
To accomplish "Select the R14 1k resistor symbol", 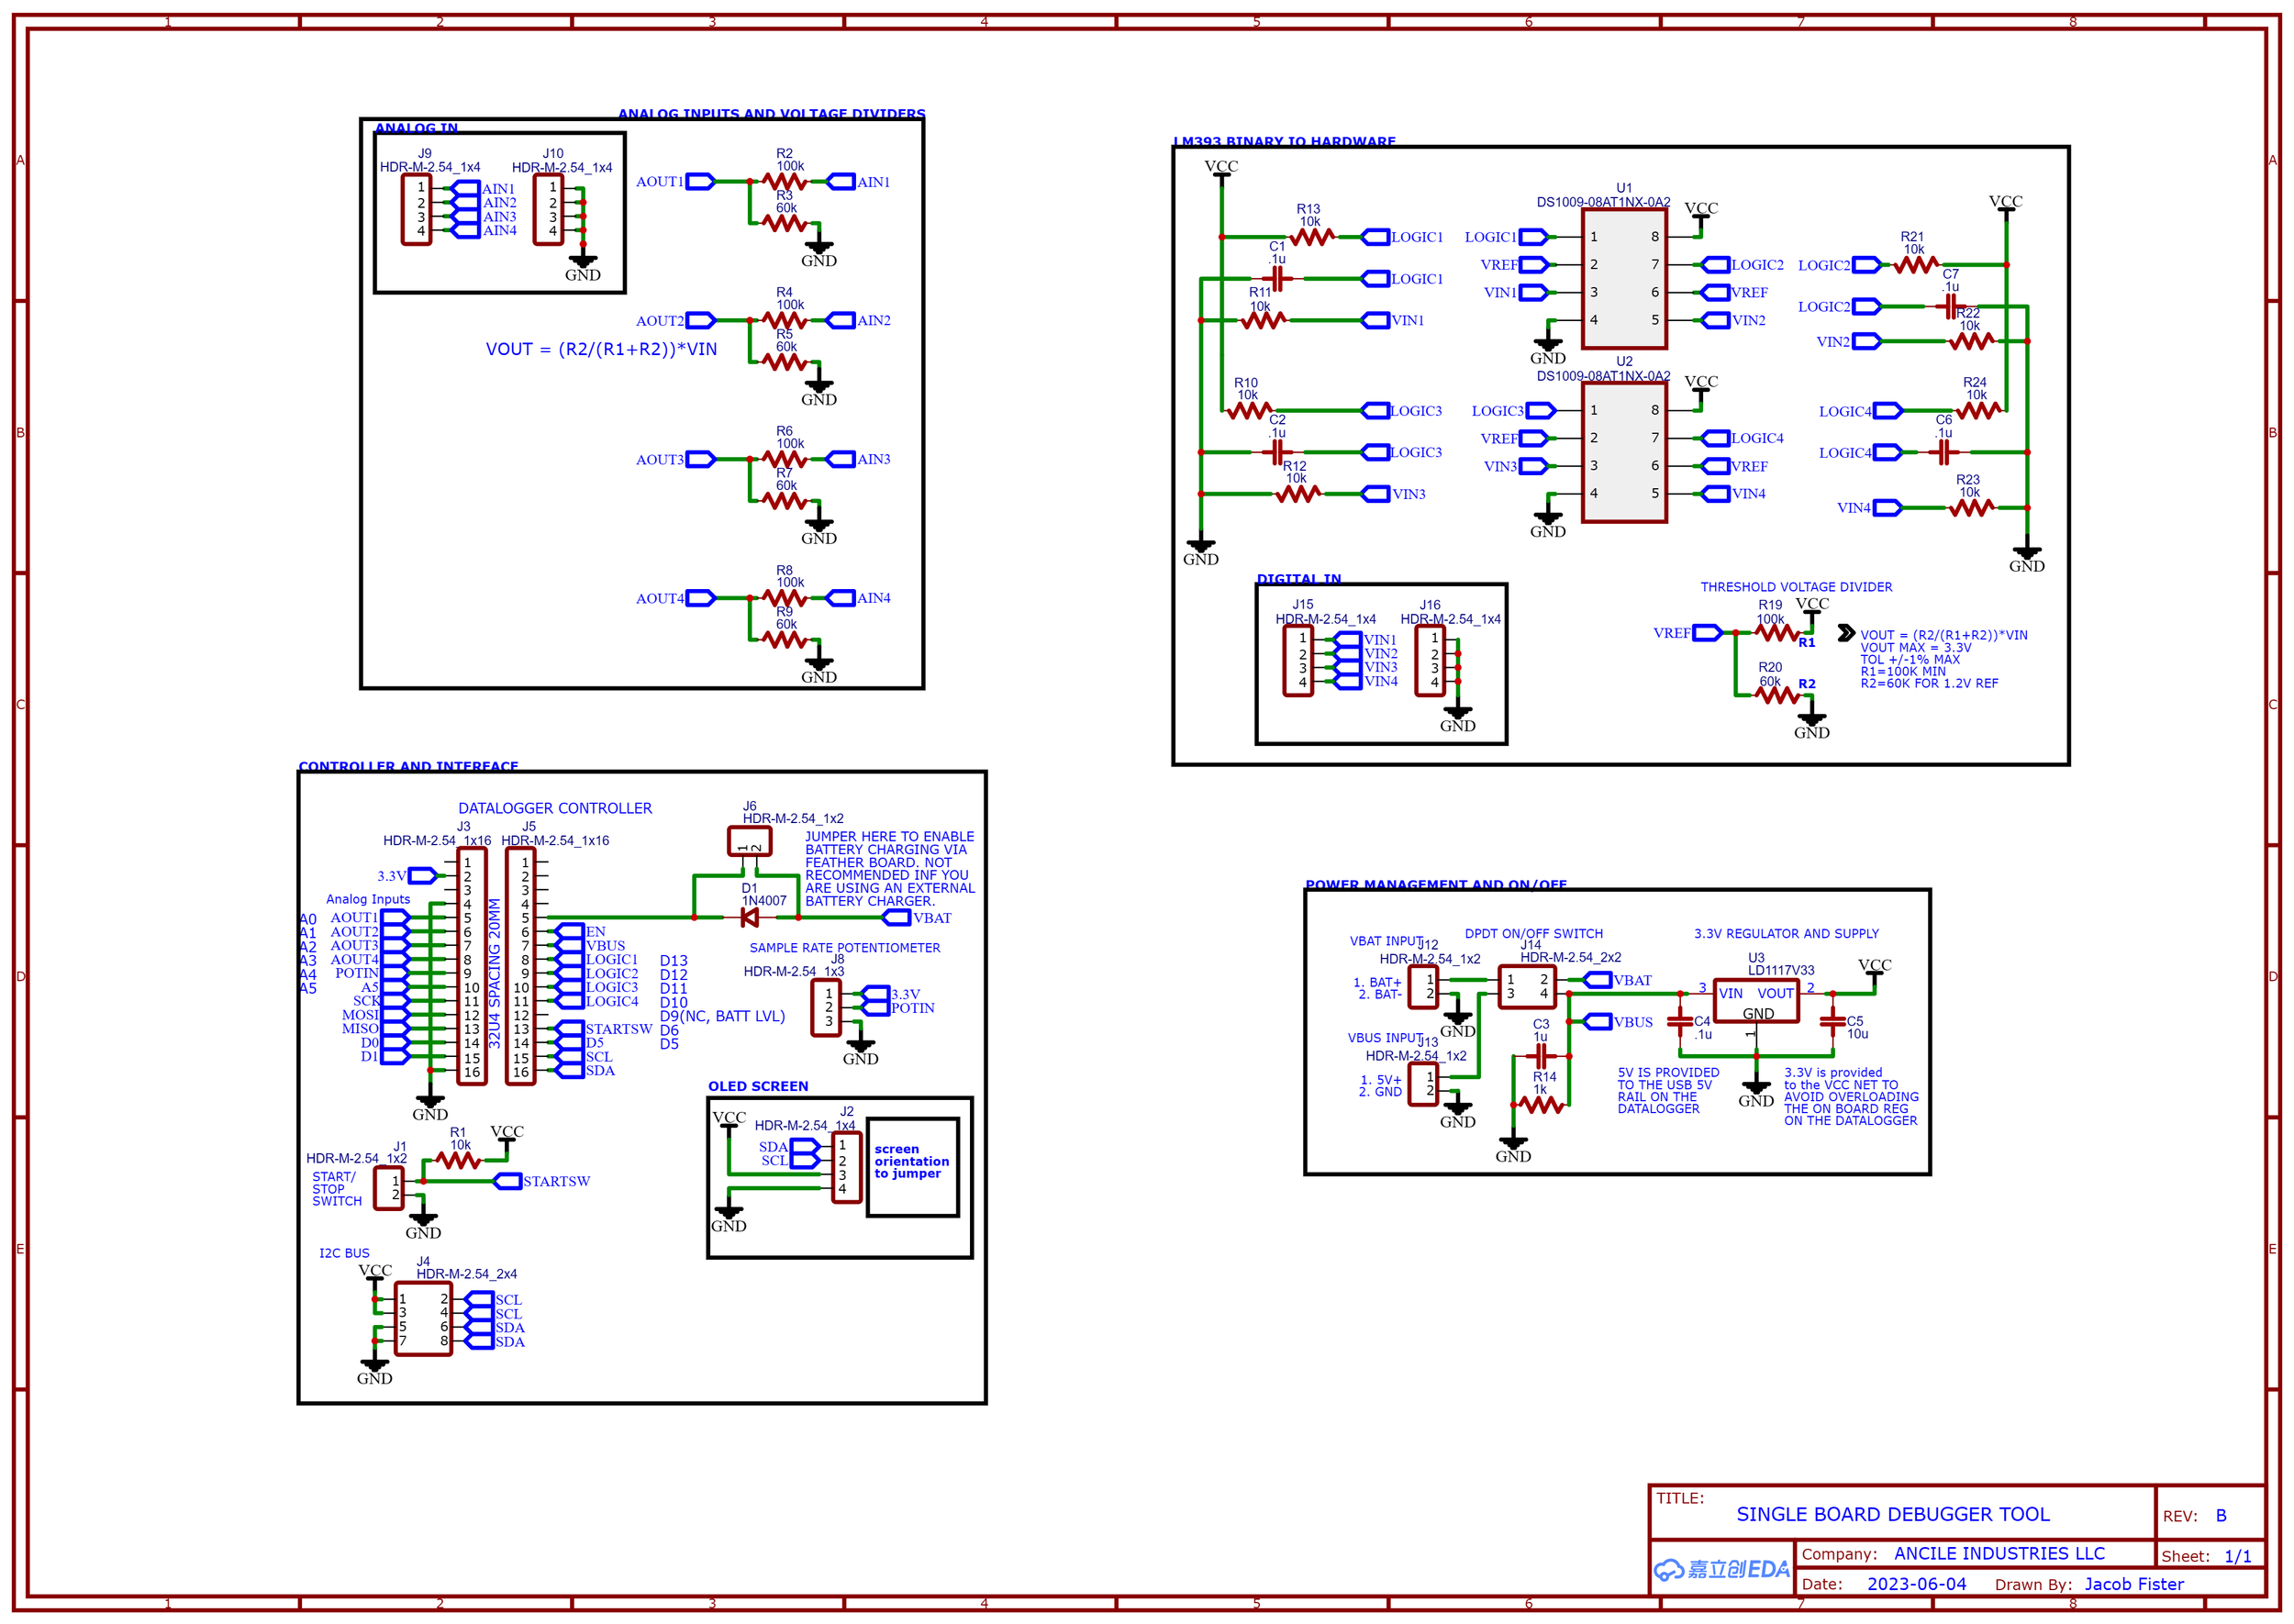I will tap(1540, 1104).
